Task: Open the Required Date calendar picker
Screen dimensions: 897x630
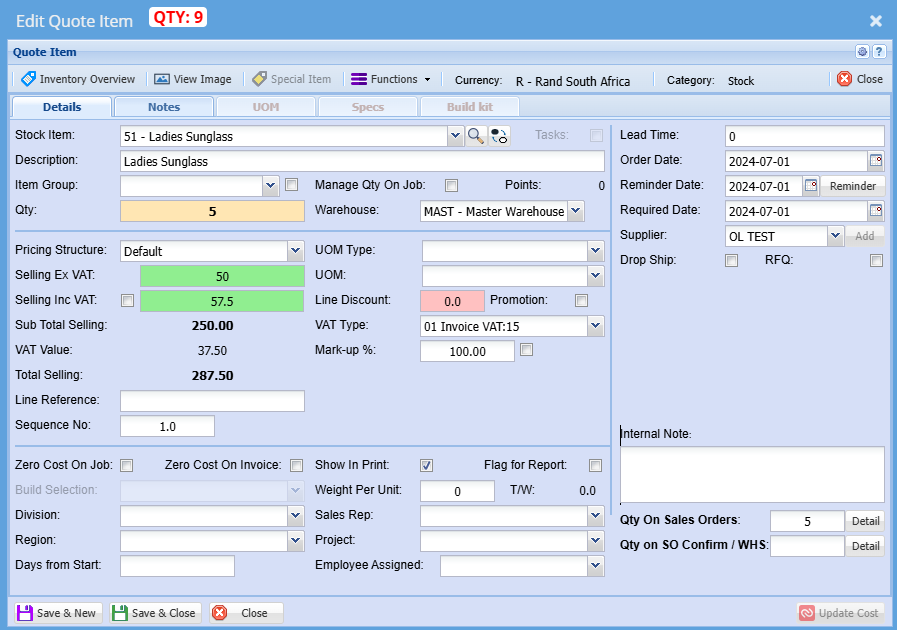Action: pyautogui.click(x=875, y=211)
